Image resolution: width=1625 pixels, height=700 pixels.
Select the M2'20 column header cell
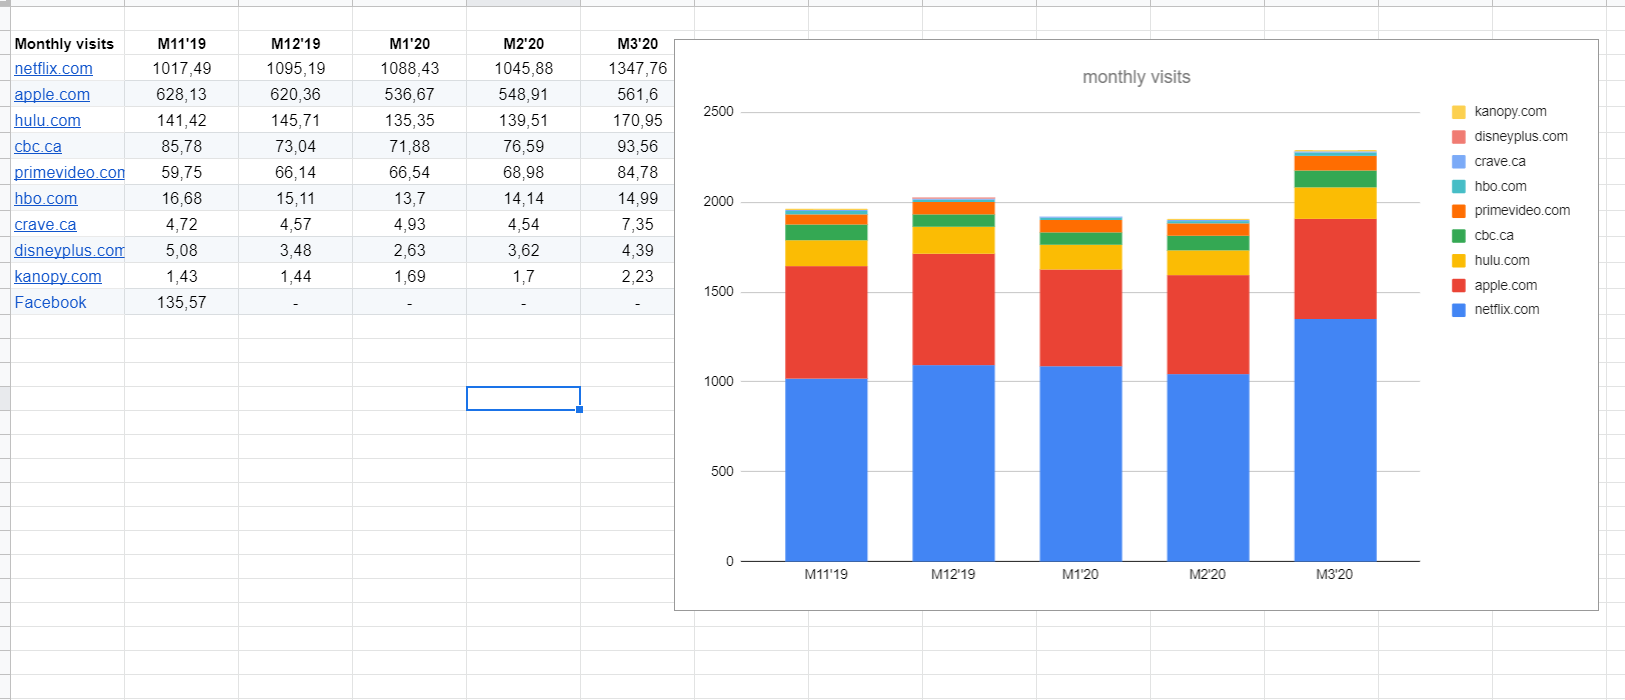(x=524, y=43)
